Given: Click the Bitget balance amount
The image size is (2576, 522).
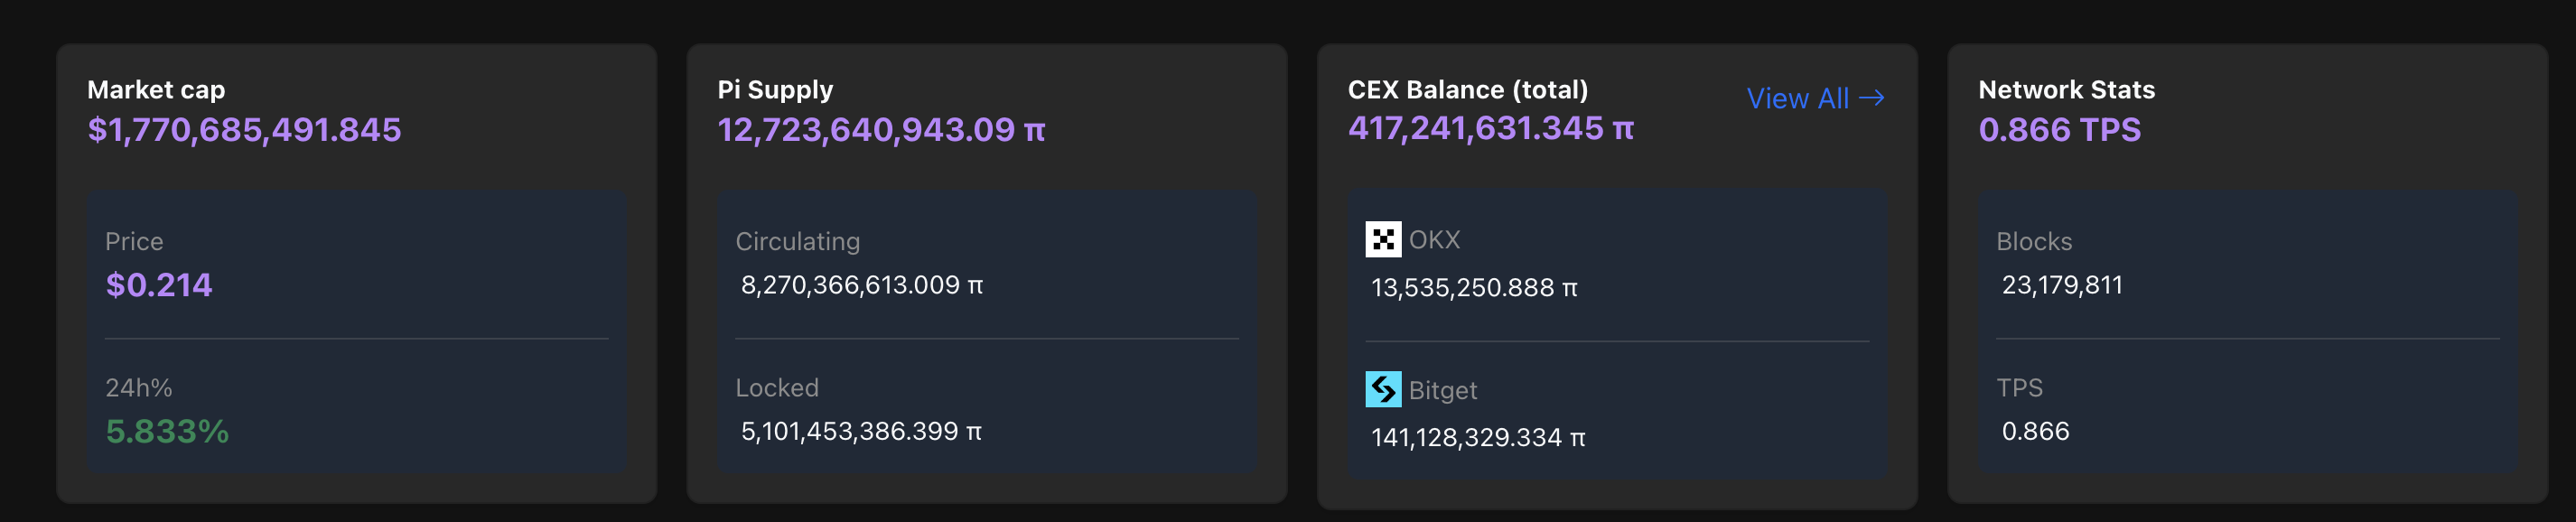Looking at the screenshot, I should [x=1477, y=438].
